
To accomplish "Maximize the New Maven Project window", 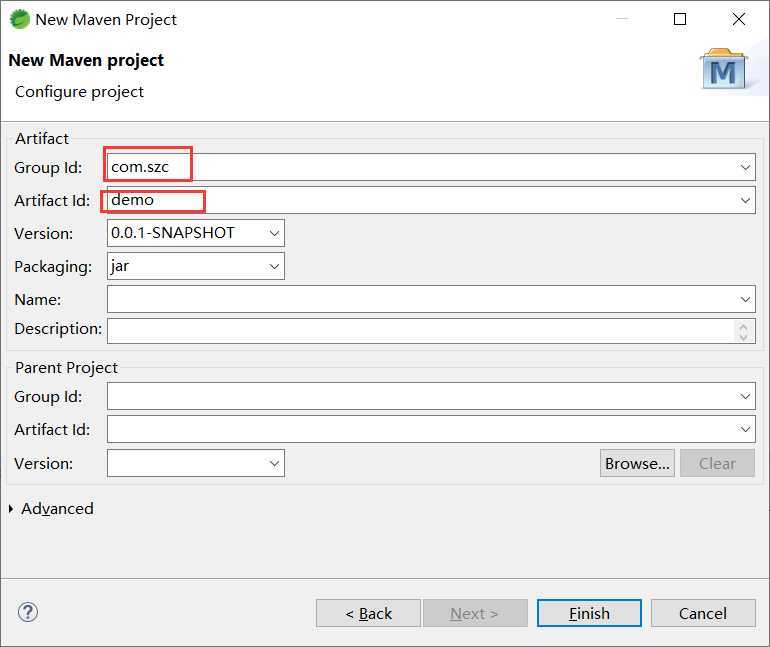I will (x=680, y=19).
